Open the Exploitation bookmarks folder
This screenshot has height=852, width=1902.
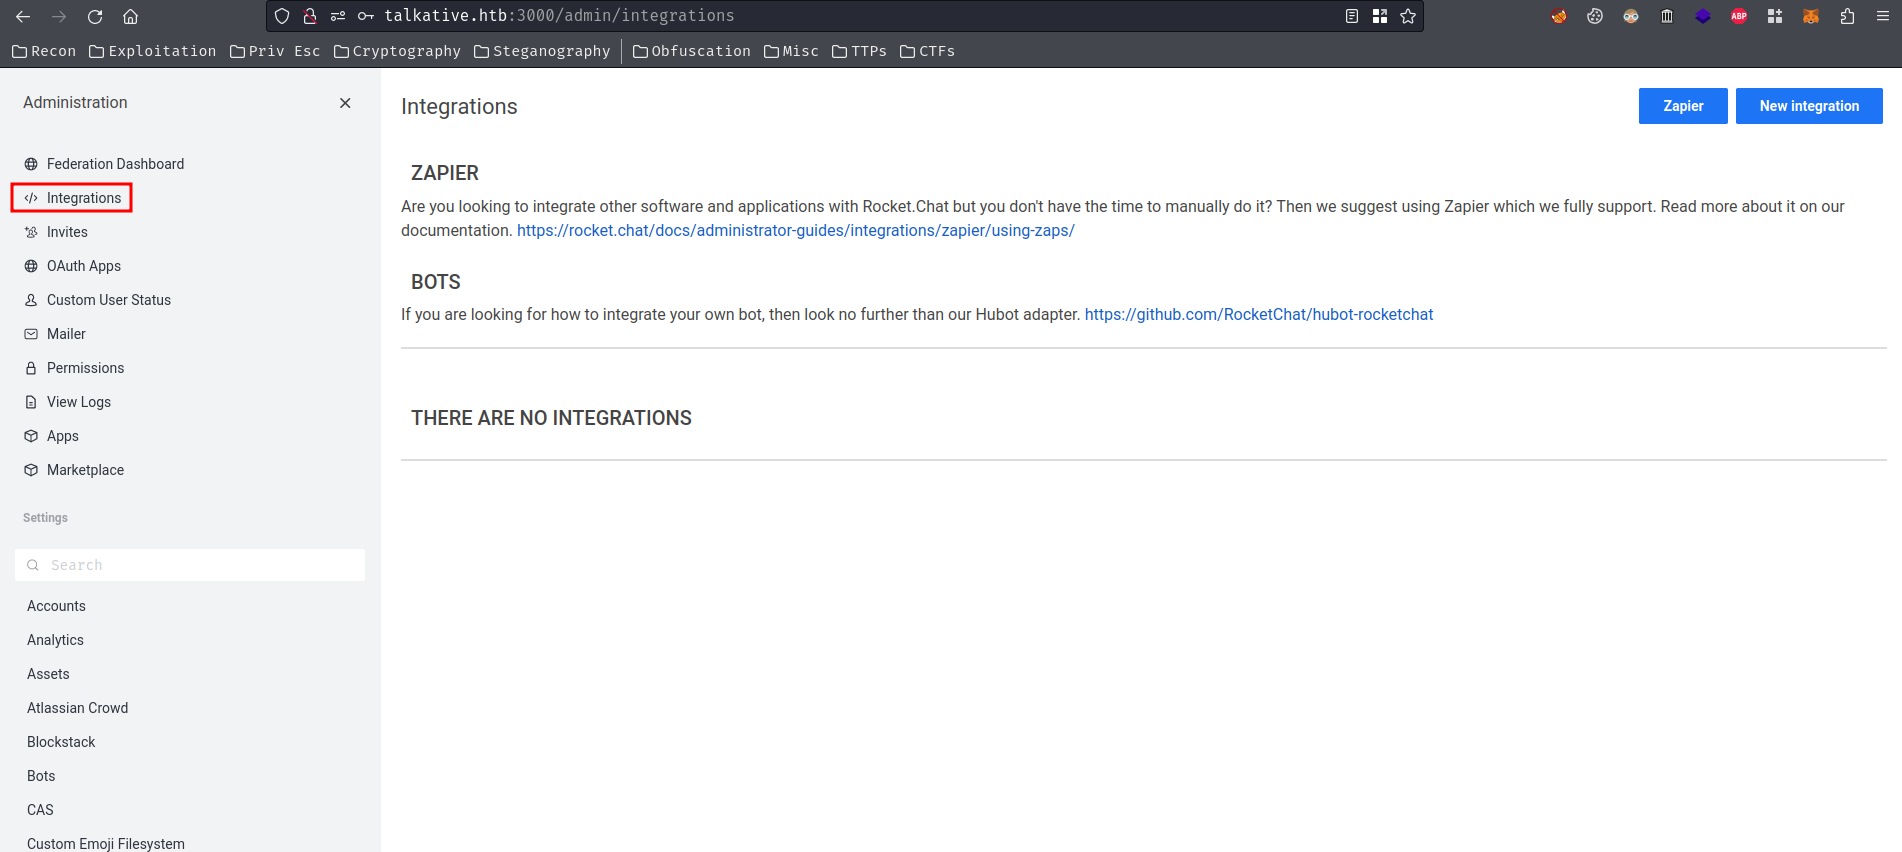point(152,51)
